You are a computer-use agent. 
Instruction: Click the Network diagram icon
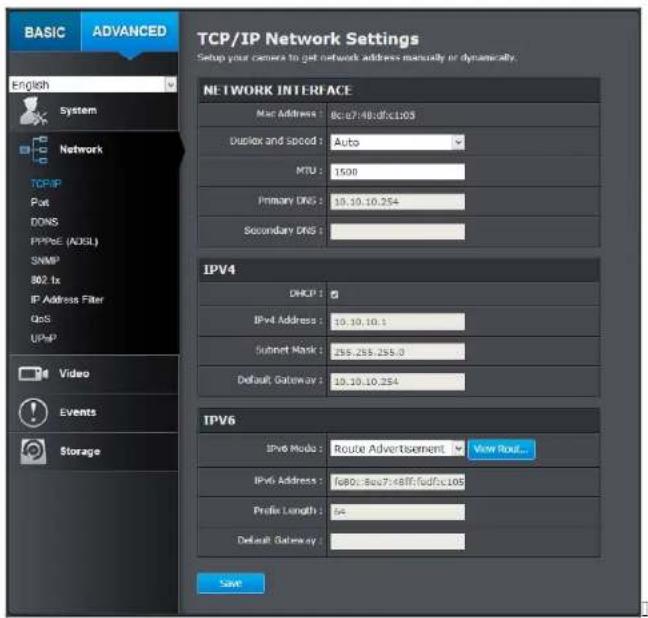pyautogui.click(x=33, y=151)
